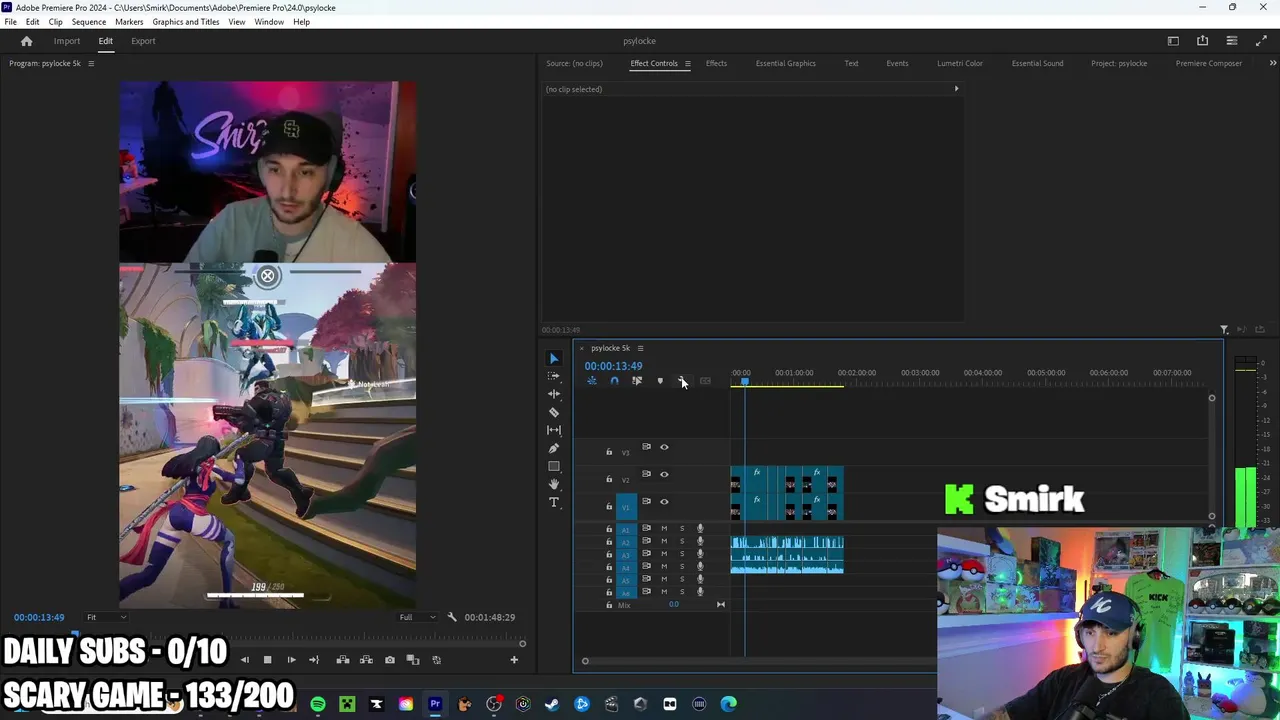Switch to the Effects tab
Screen dimensions: 1280x720
(716, 63)
